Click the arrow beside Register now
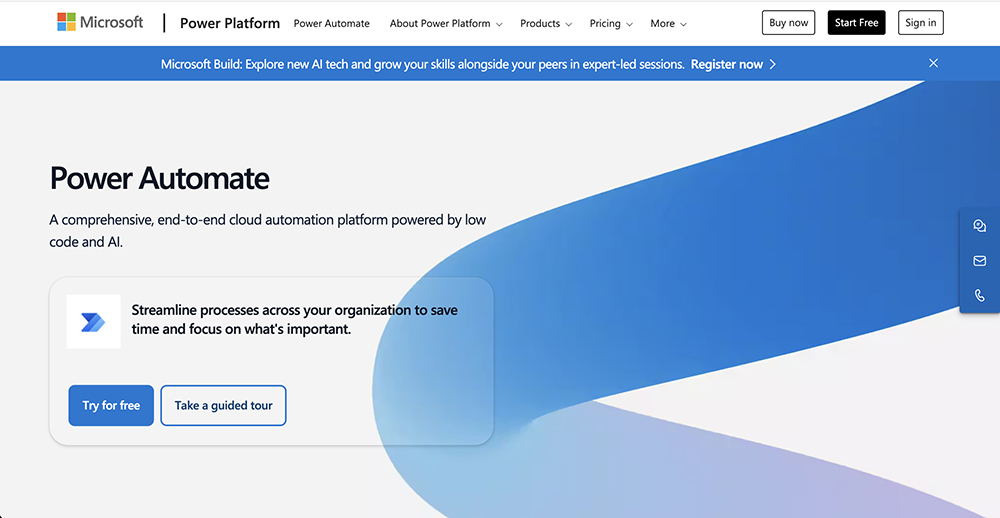Screen dimensions: 1000x518 pos(772,64)
